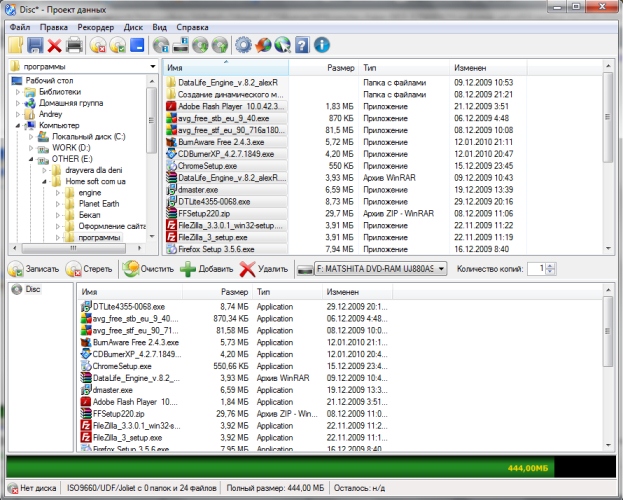
Task: Select the Disc root in the project tree
Action: [x=32, y=291]
